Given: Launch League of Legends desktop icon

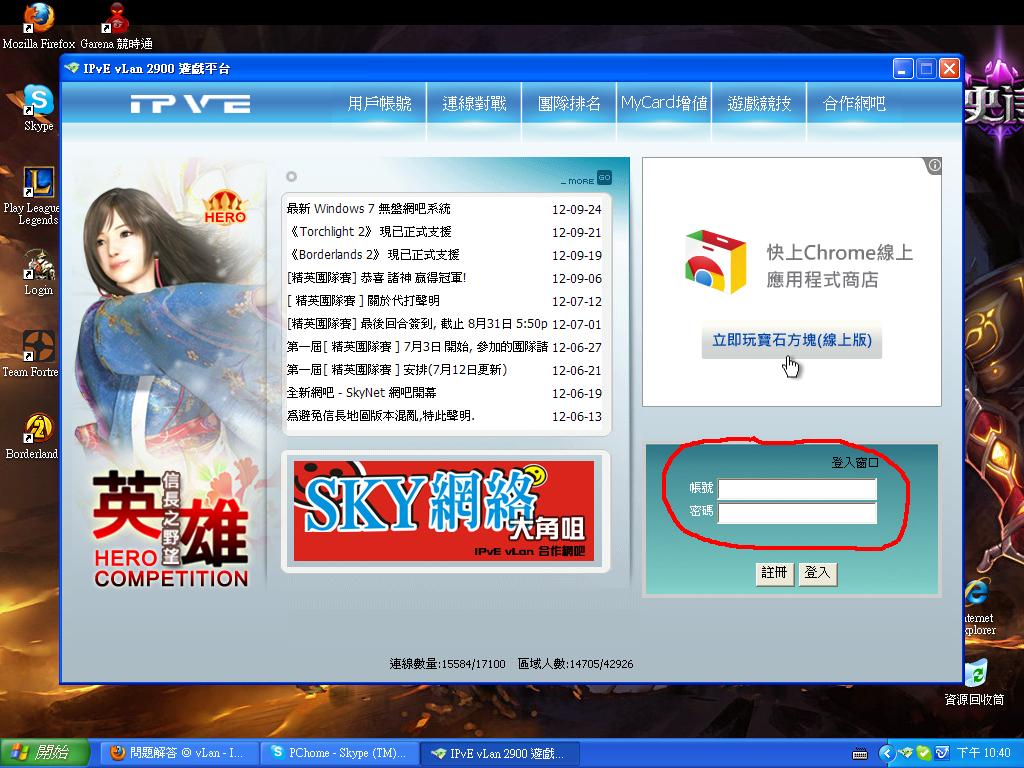Looking at the screenshot, I should tap(38, 184).
